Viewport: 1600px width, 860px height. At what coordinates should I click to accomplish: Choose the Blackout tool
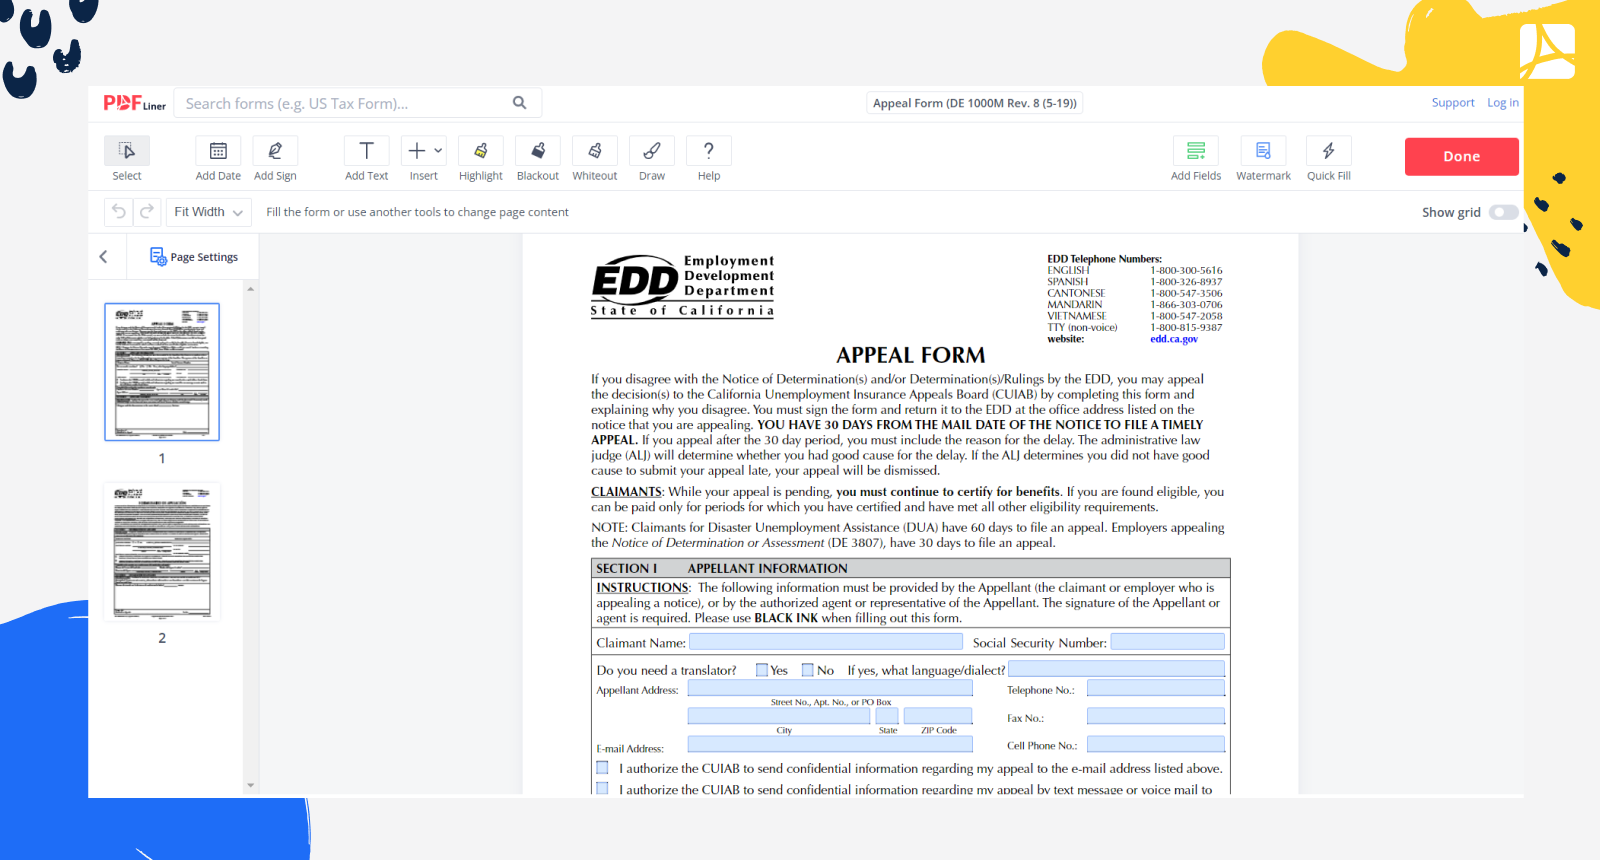click(x=537, y=151)
